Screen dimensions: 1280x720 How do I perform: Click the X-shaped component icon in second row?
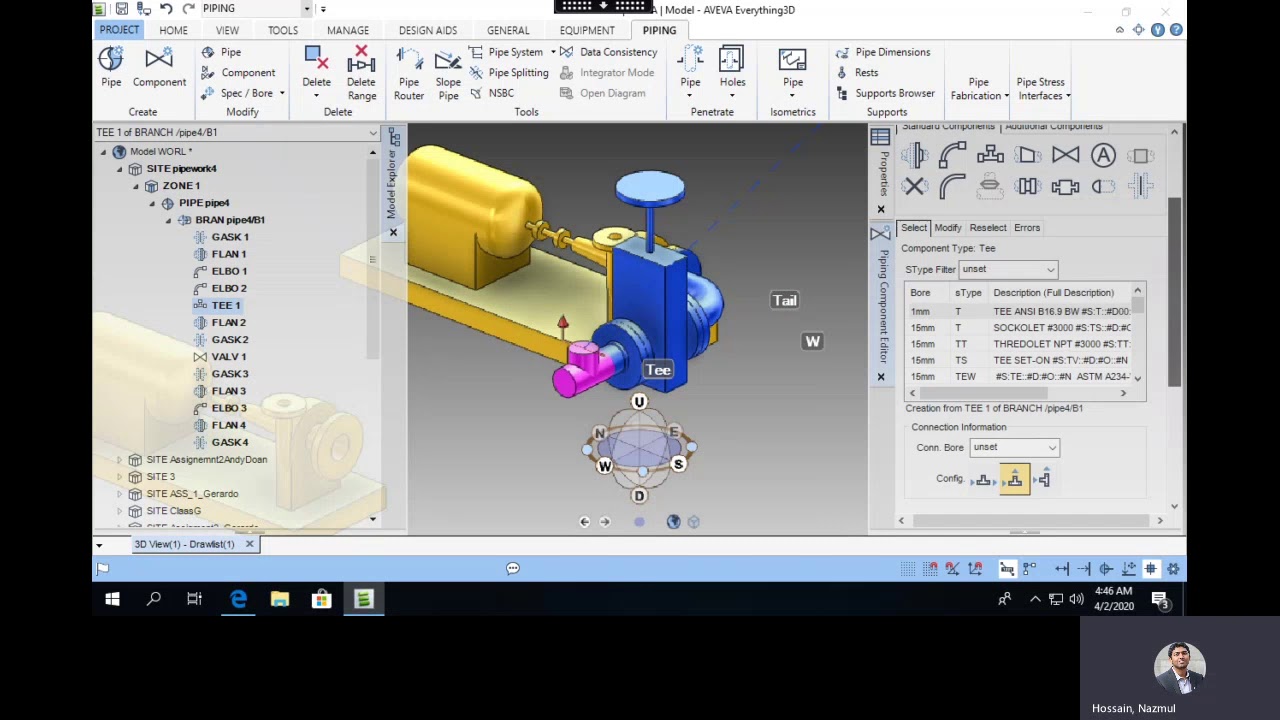[914, 186]
